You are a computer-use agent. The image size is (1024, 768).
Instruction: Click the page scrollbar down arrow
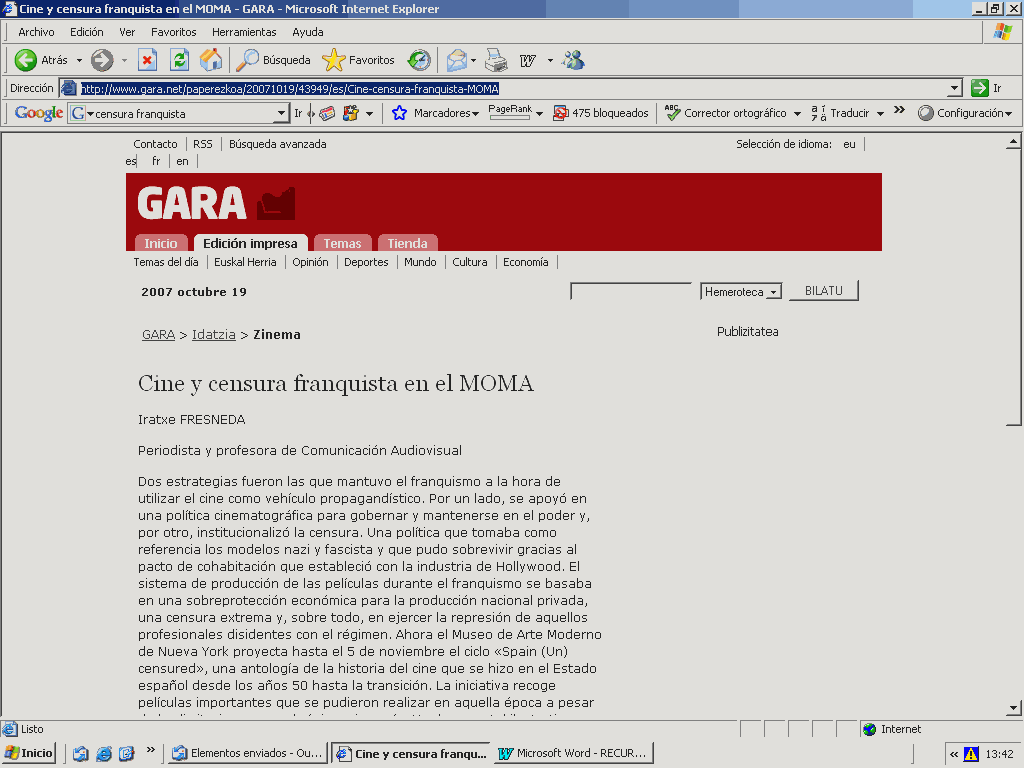click(1013, 708)
